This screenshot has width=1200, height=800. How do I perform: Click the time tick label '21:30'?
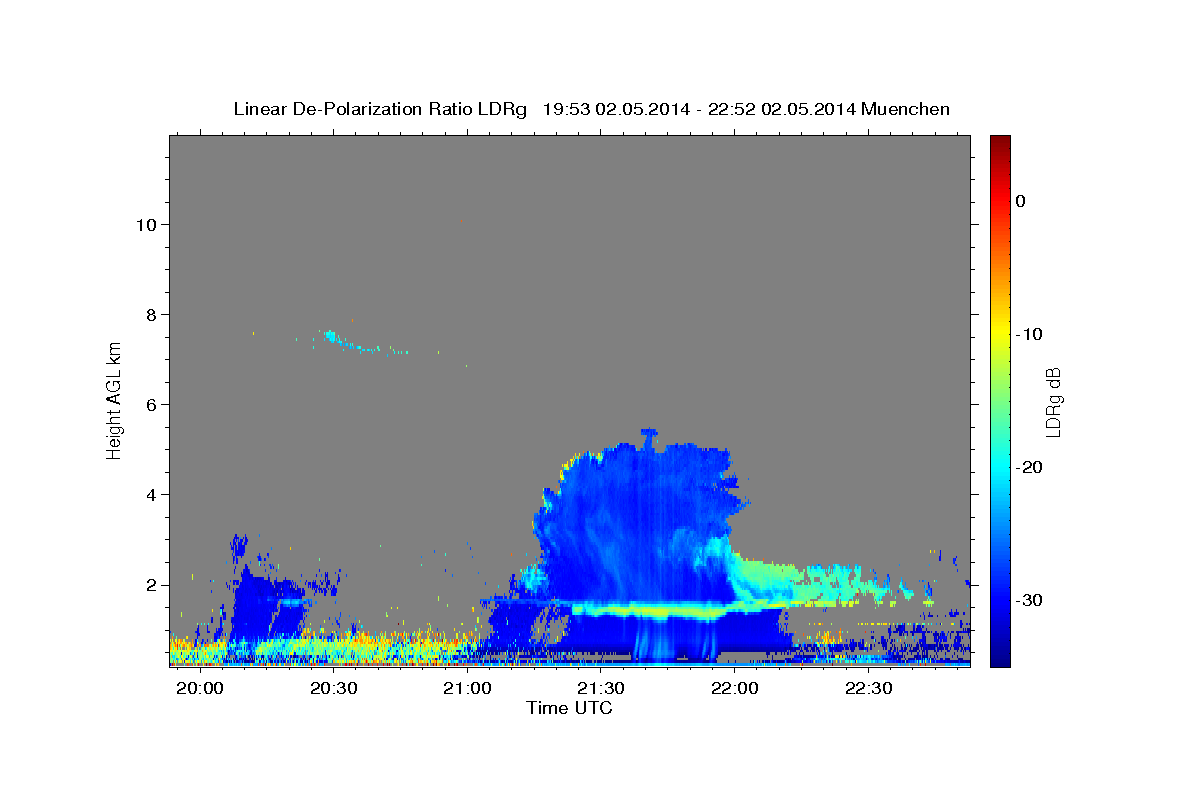pyautogui.click(x=601, y=689)
